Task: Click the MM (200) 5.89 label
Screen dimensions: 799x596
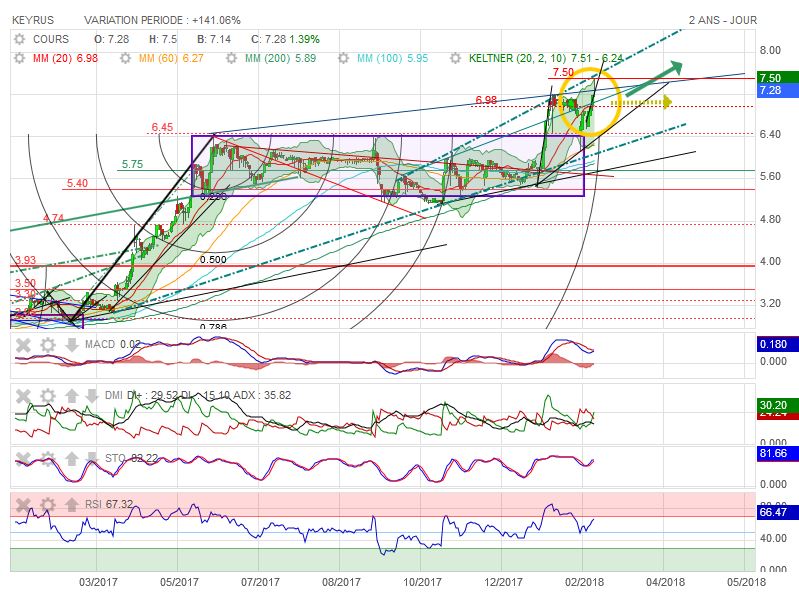Action: point(280,58)
